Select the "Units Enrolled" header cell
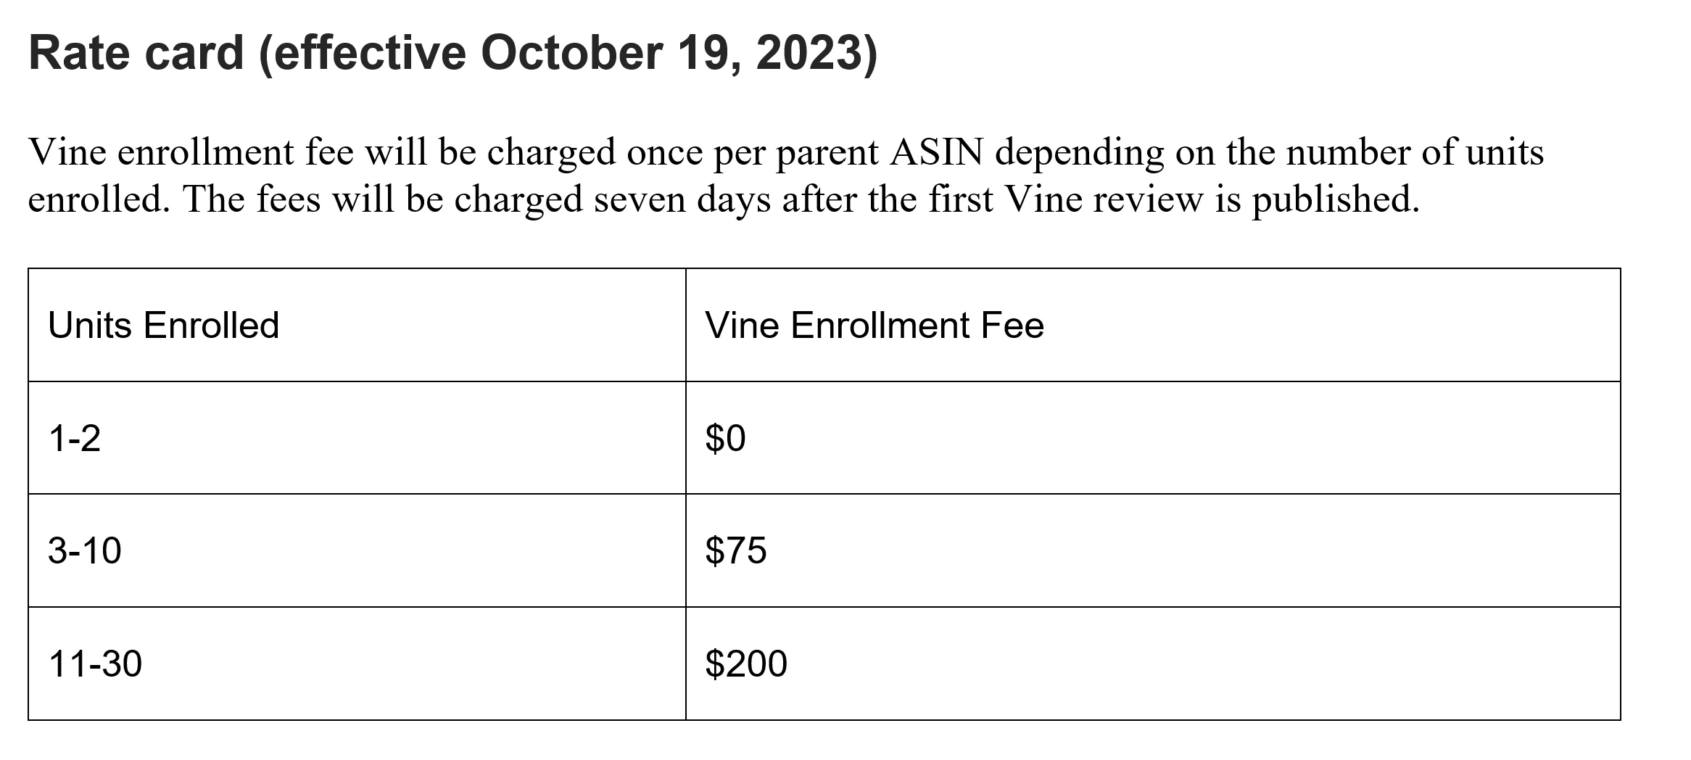The height and width of the screenshot is (760, 1691). [164, 326]
